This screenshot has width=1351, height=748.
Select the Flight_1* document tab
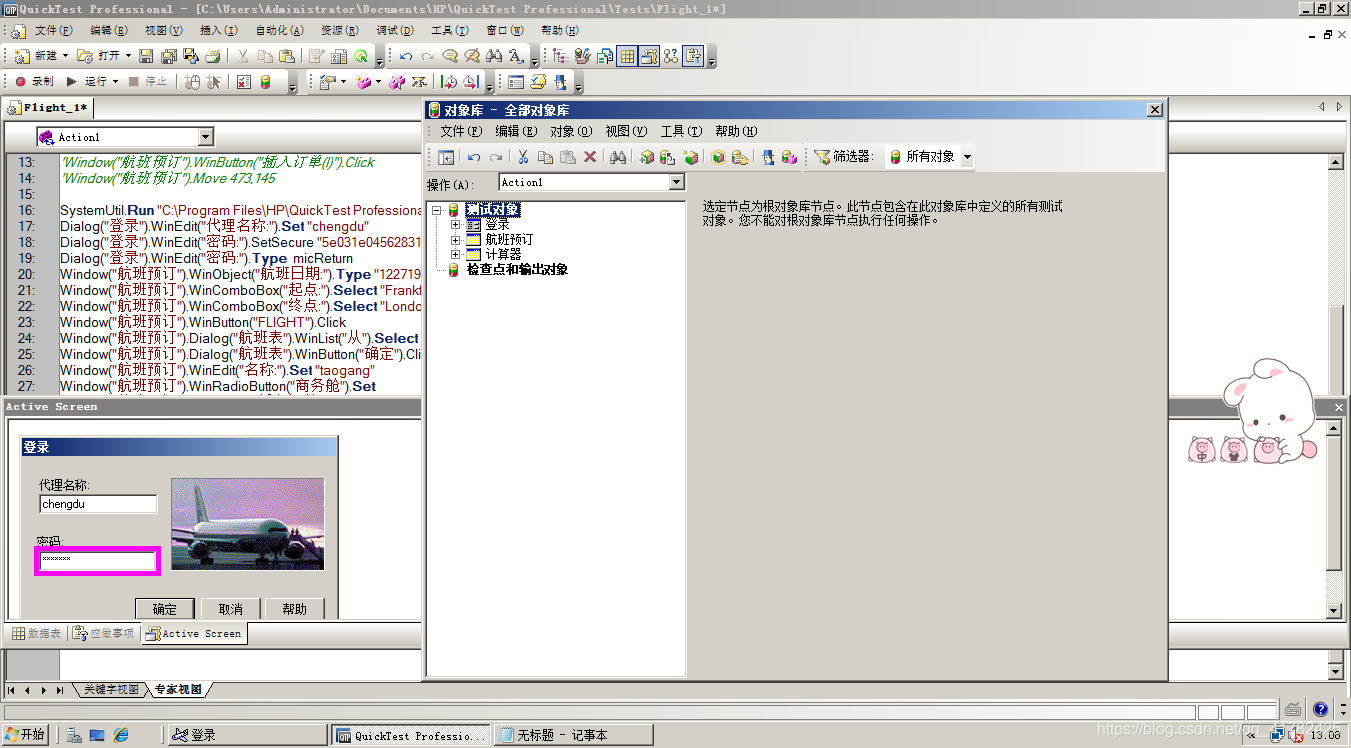click(x=48, y=108)
